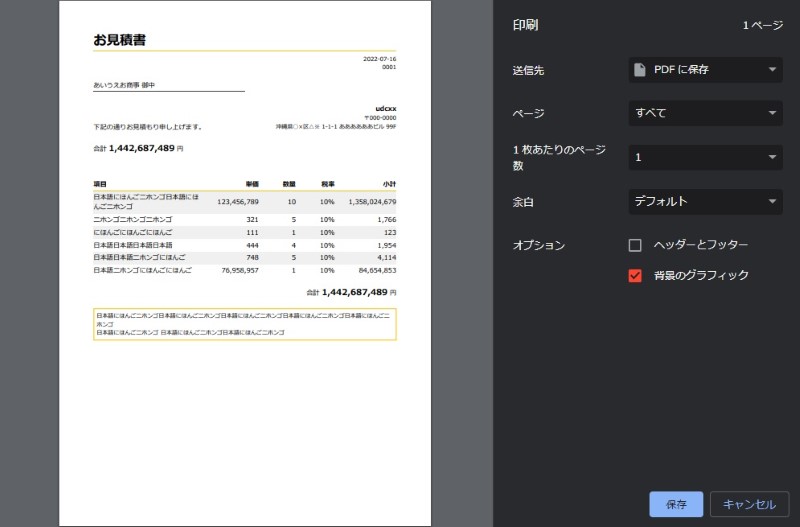Click the あいうえお商事 御中 recipient line
The image size is (800, 527).
(124, 85)
